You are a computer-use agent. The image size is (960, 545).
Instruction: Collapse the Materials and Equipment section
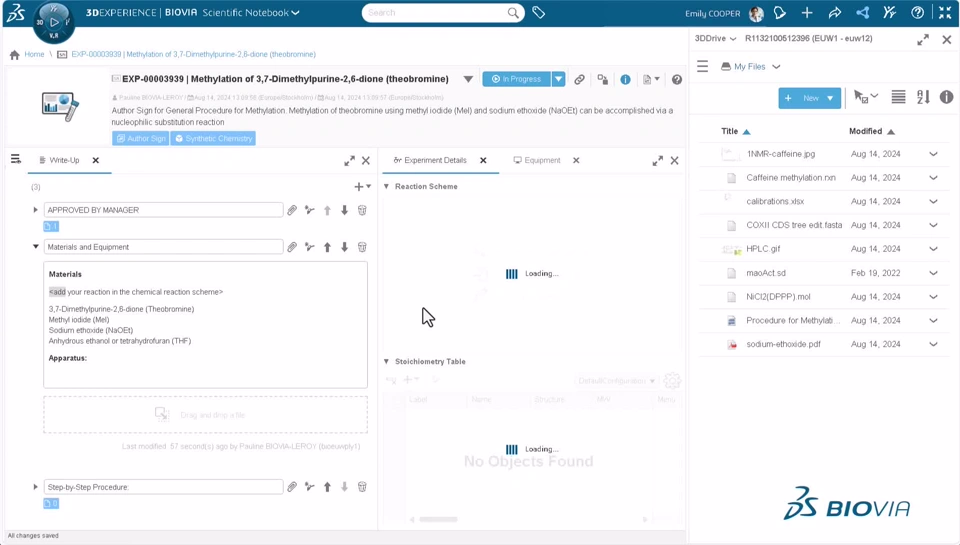(36, 247)
